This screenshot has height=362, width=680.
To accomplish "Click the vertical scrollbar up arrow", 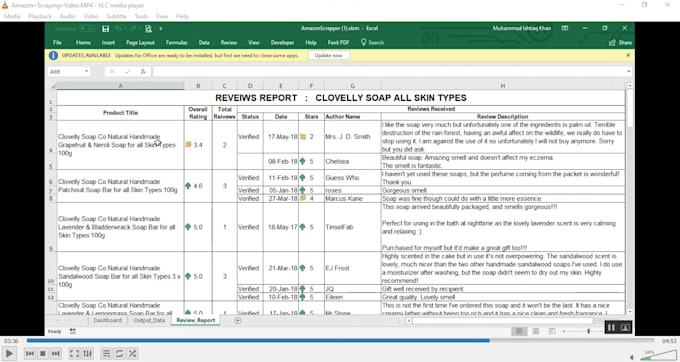I will pos(629,86).
